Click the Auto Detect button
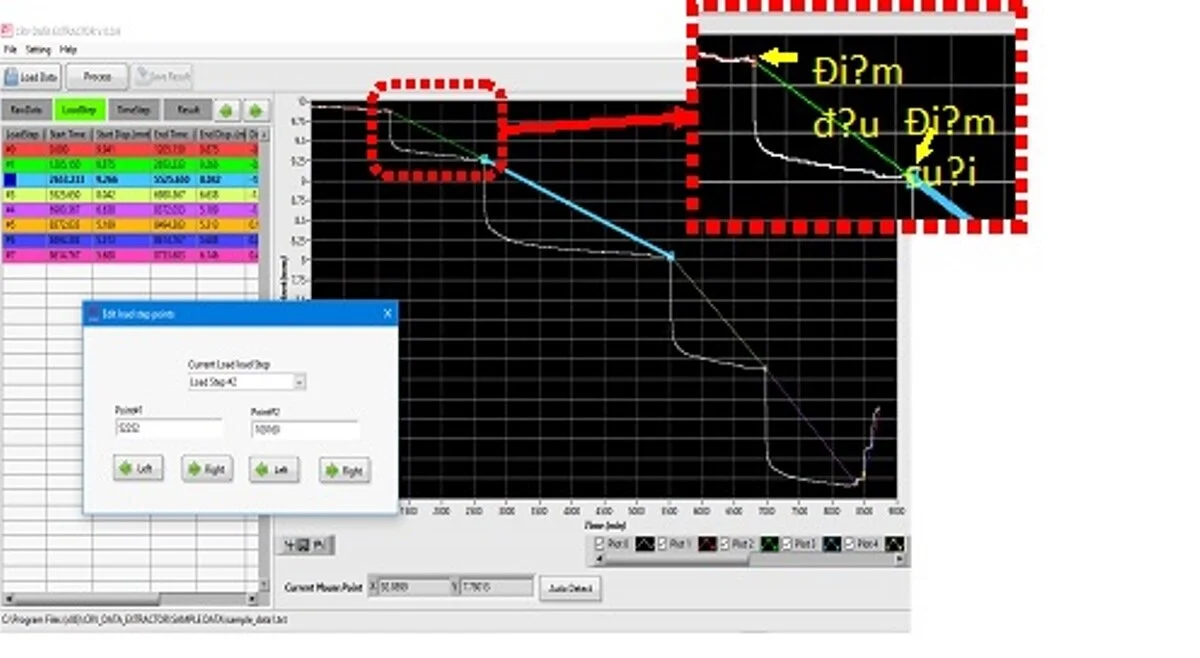 [x=570, y=588]
